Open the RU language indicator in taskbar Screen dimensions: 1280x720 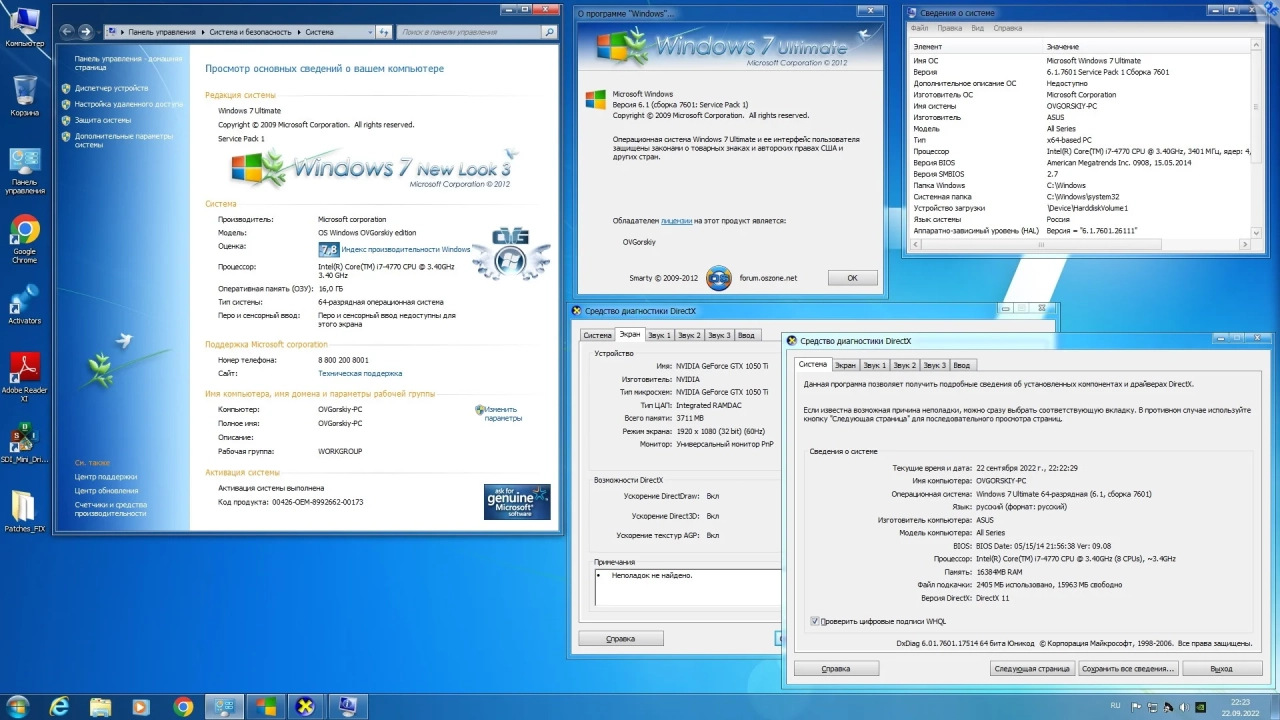click(x=1115, y=705)
